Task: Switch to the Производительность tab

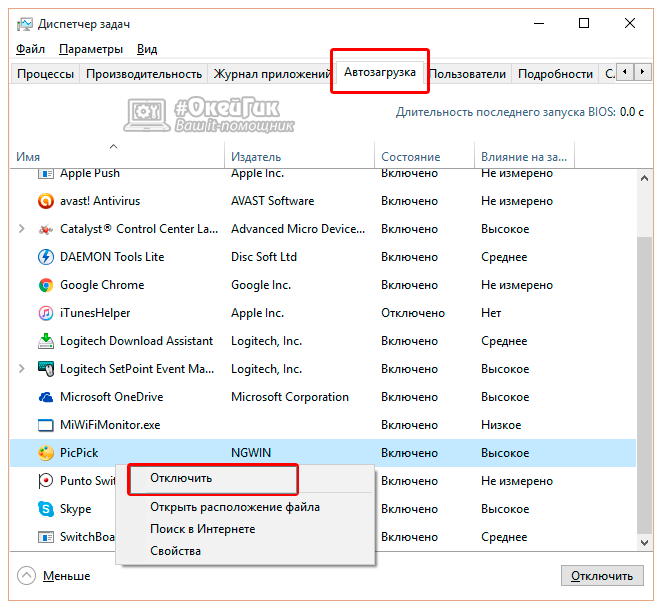Action: coord(144,74)
